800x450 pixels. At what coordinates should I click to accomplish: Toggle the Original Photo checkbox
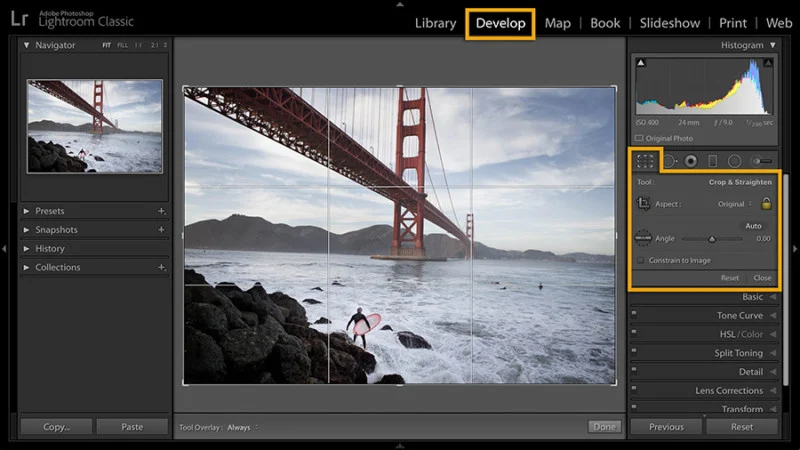coord(640,138)
